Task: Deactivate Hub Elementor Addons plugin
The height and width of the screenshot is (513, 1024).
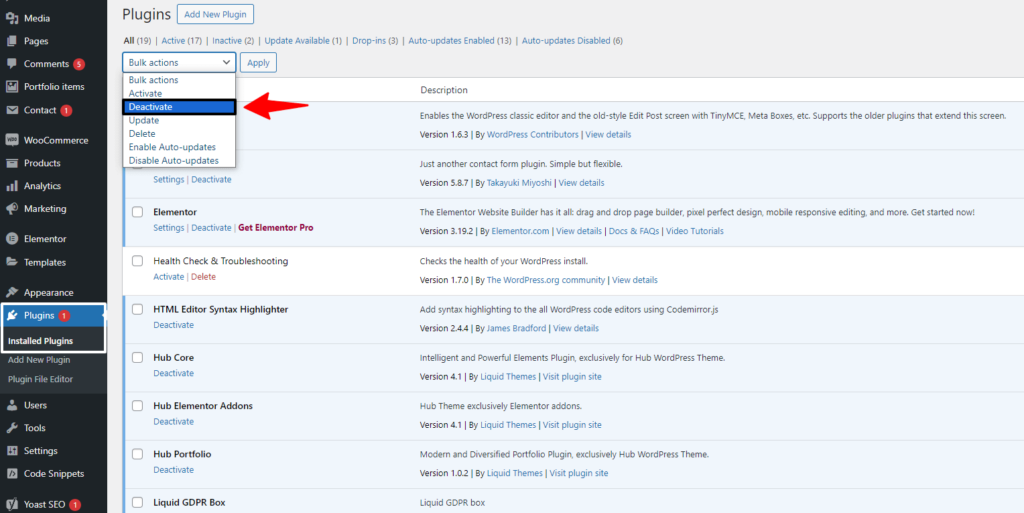Action: point(174,422)
